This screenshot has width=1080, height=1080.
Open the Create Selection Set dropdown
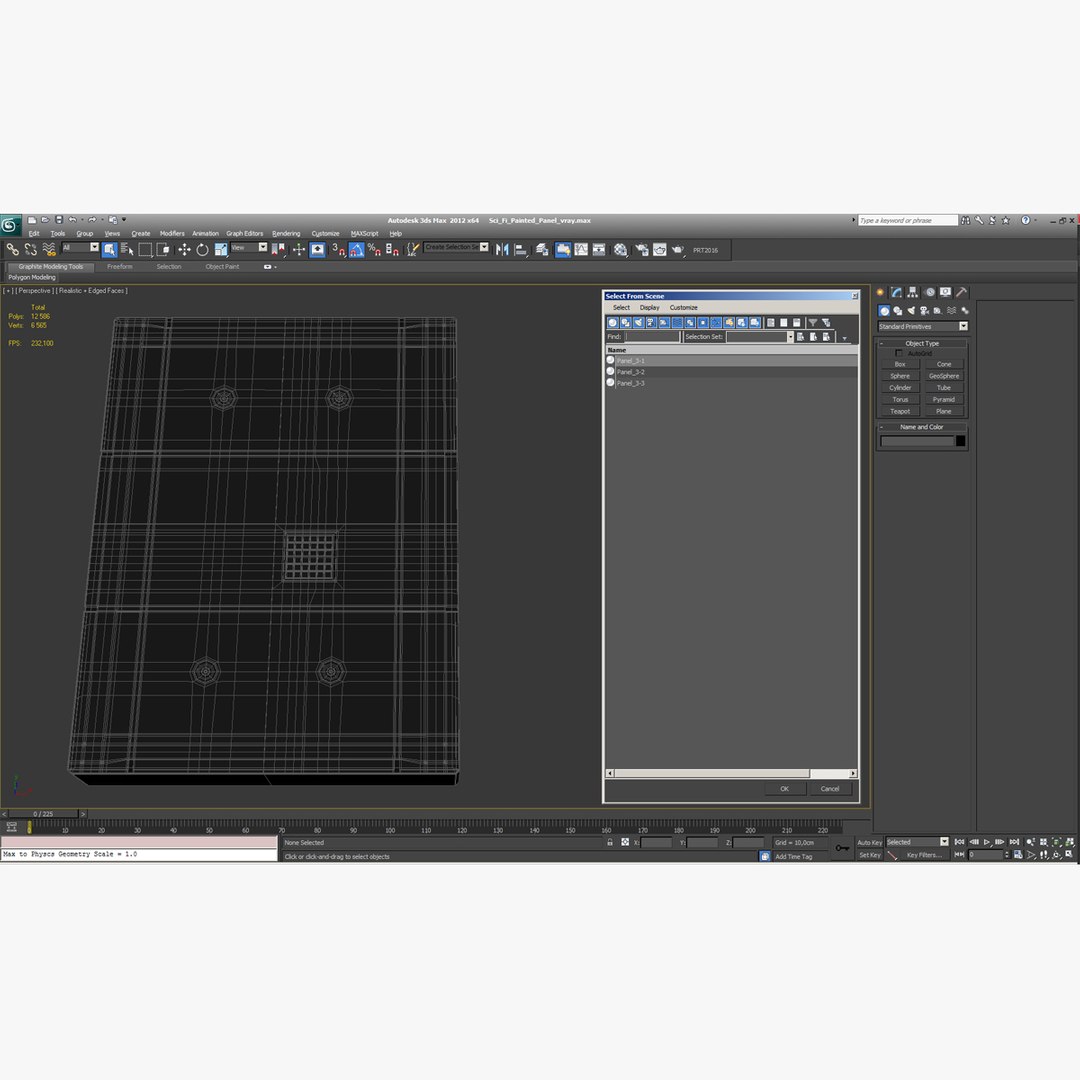point(456,247)
